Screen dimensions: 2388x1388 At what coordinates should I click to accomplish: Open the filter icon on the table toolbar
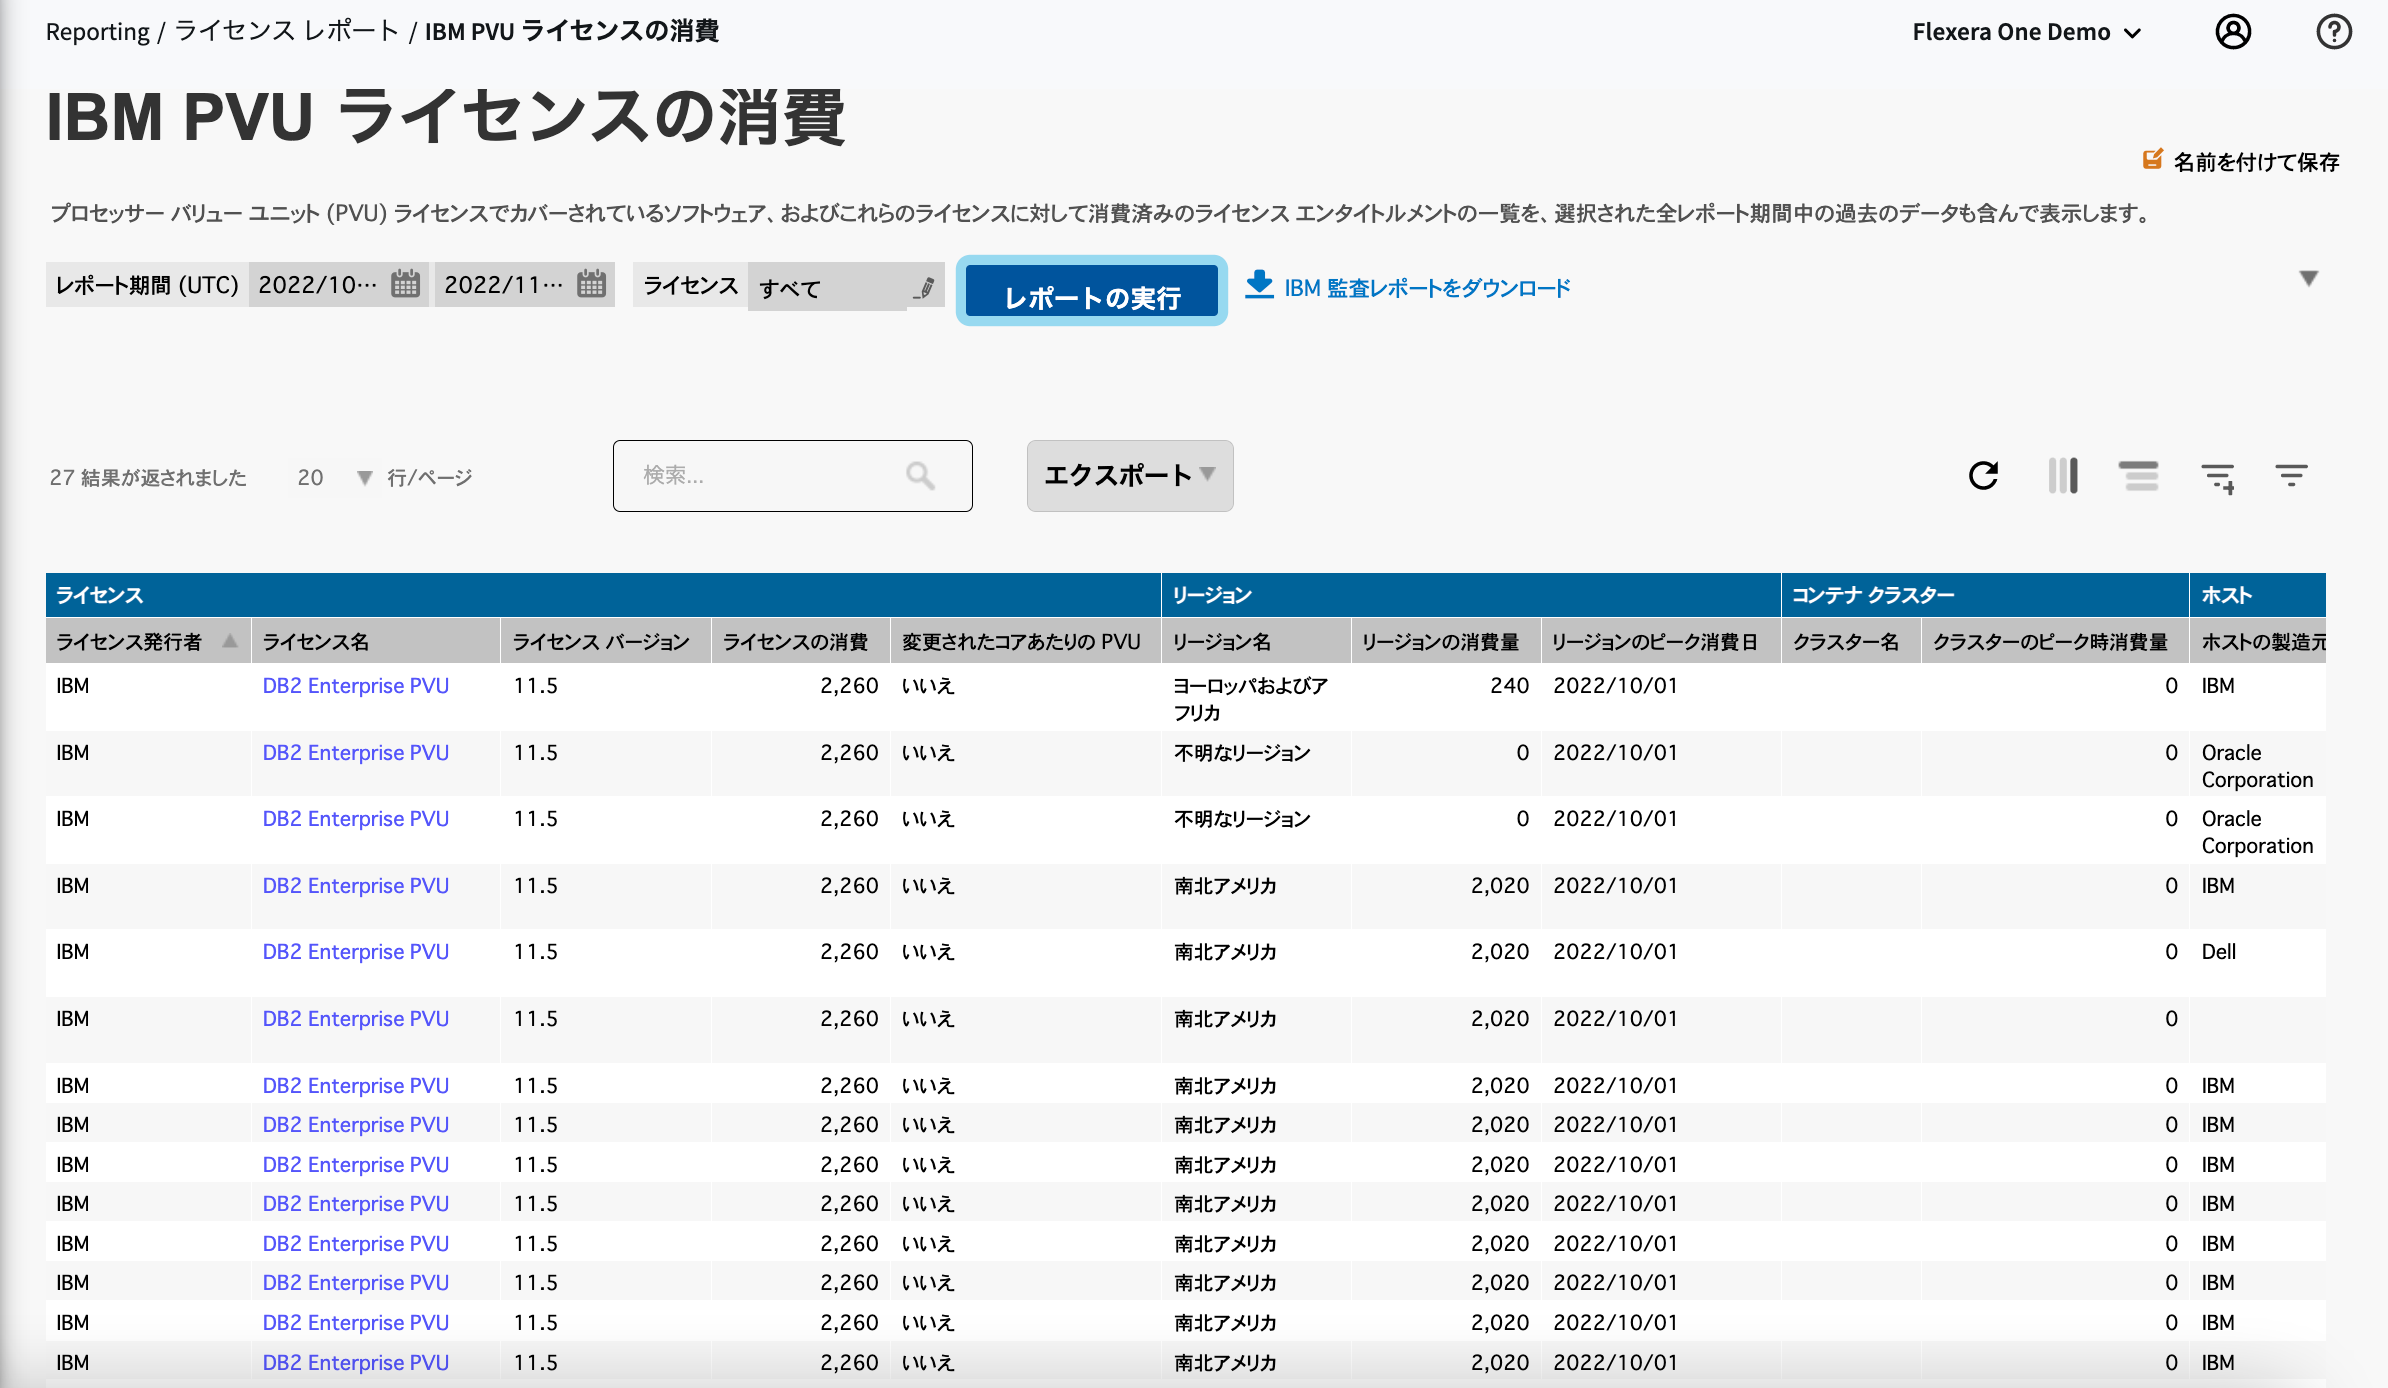pos(2292,476)
